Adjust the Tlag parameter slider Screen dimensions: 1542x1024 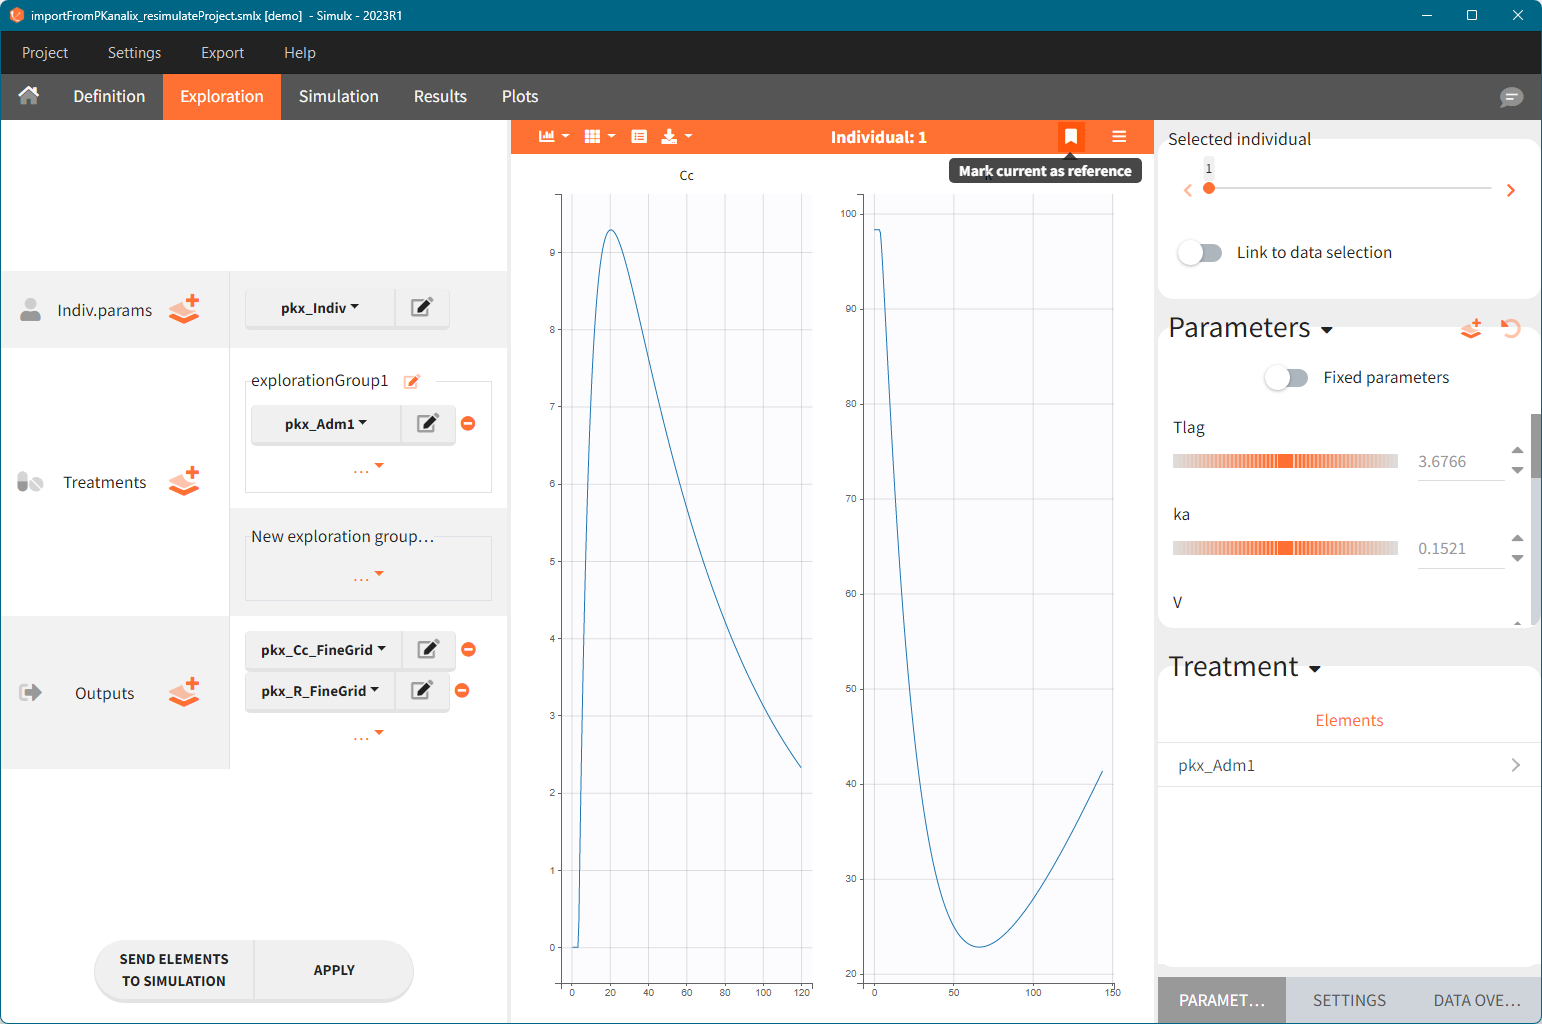[x=1285, y=461]
